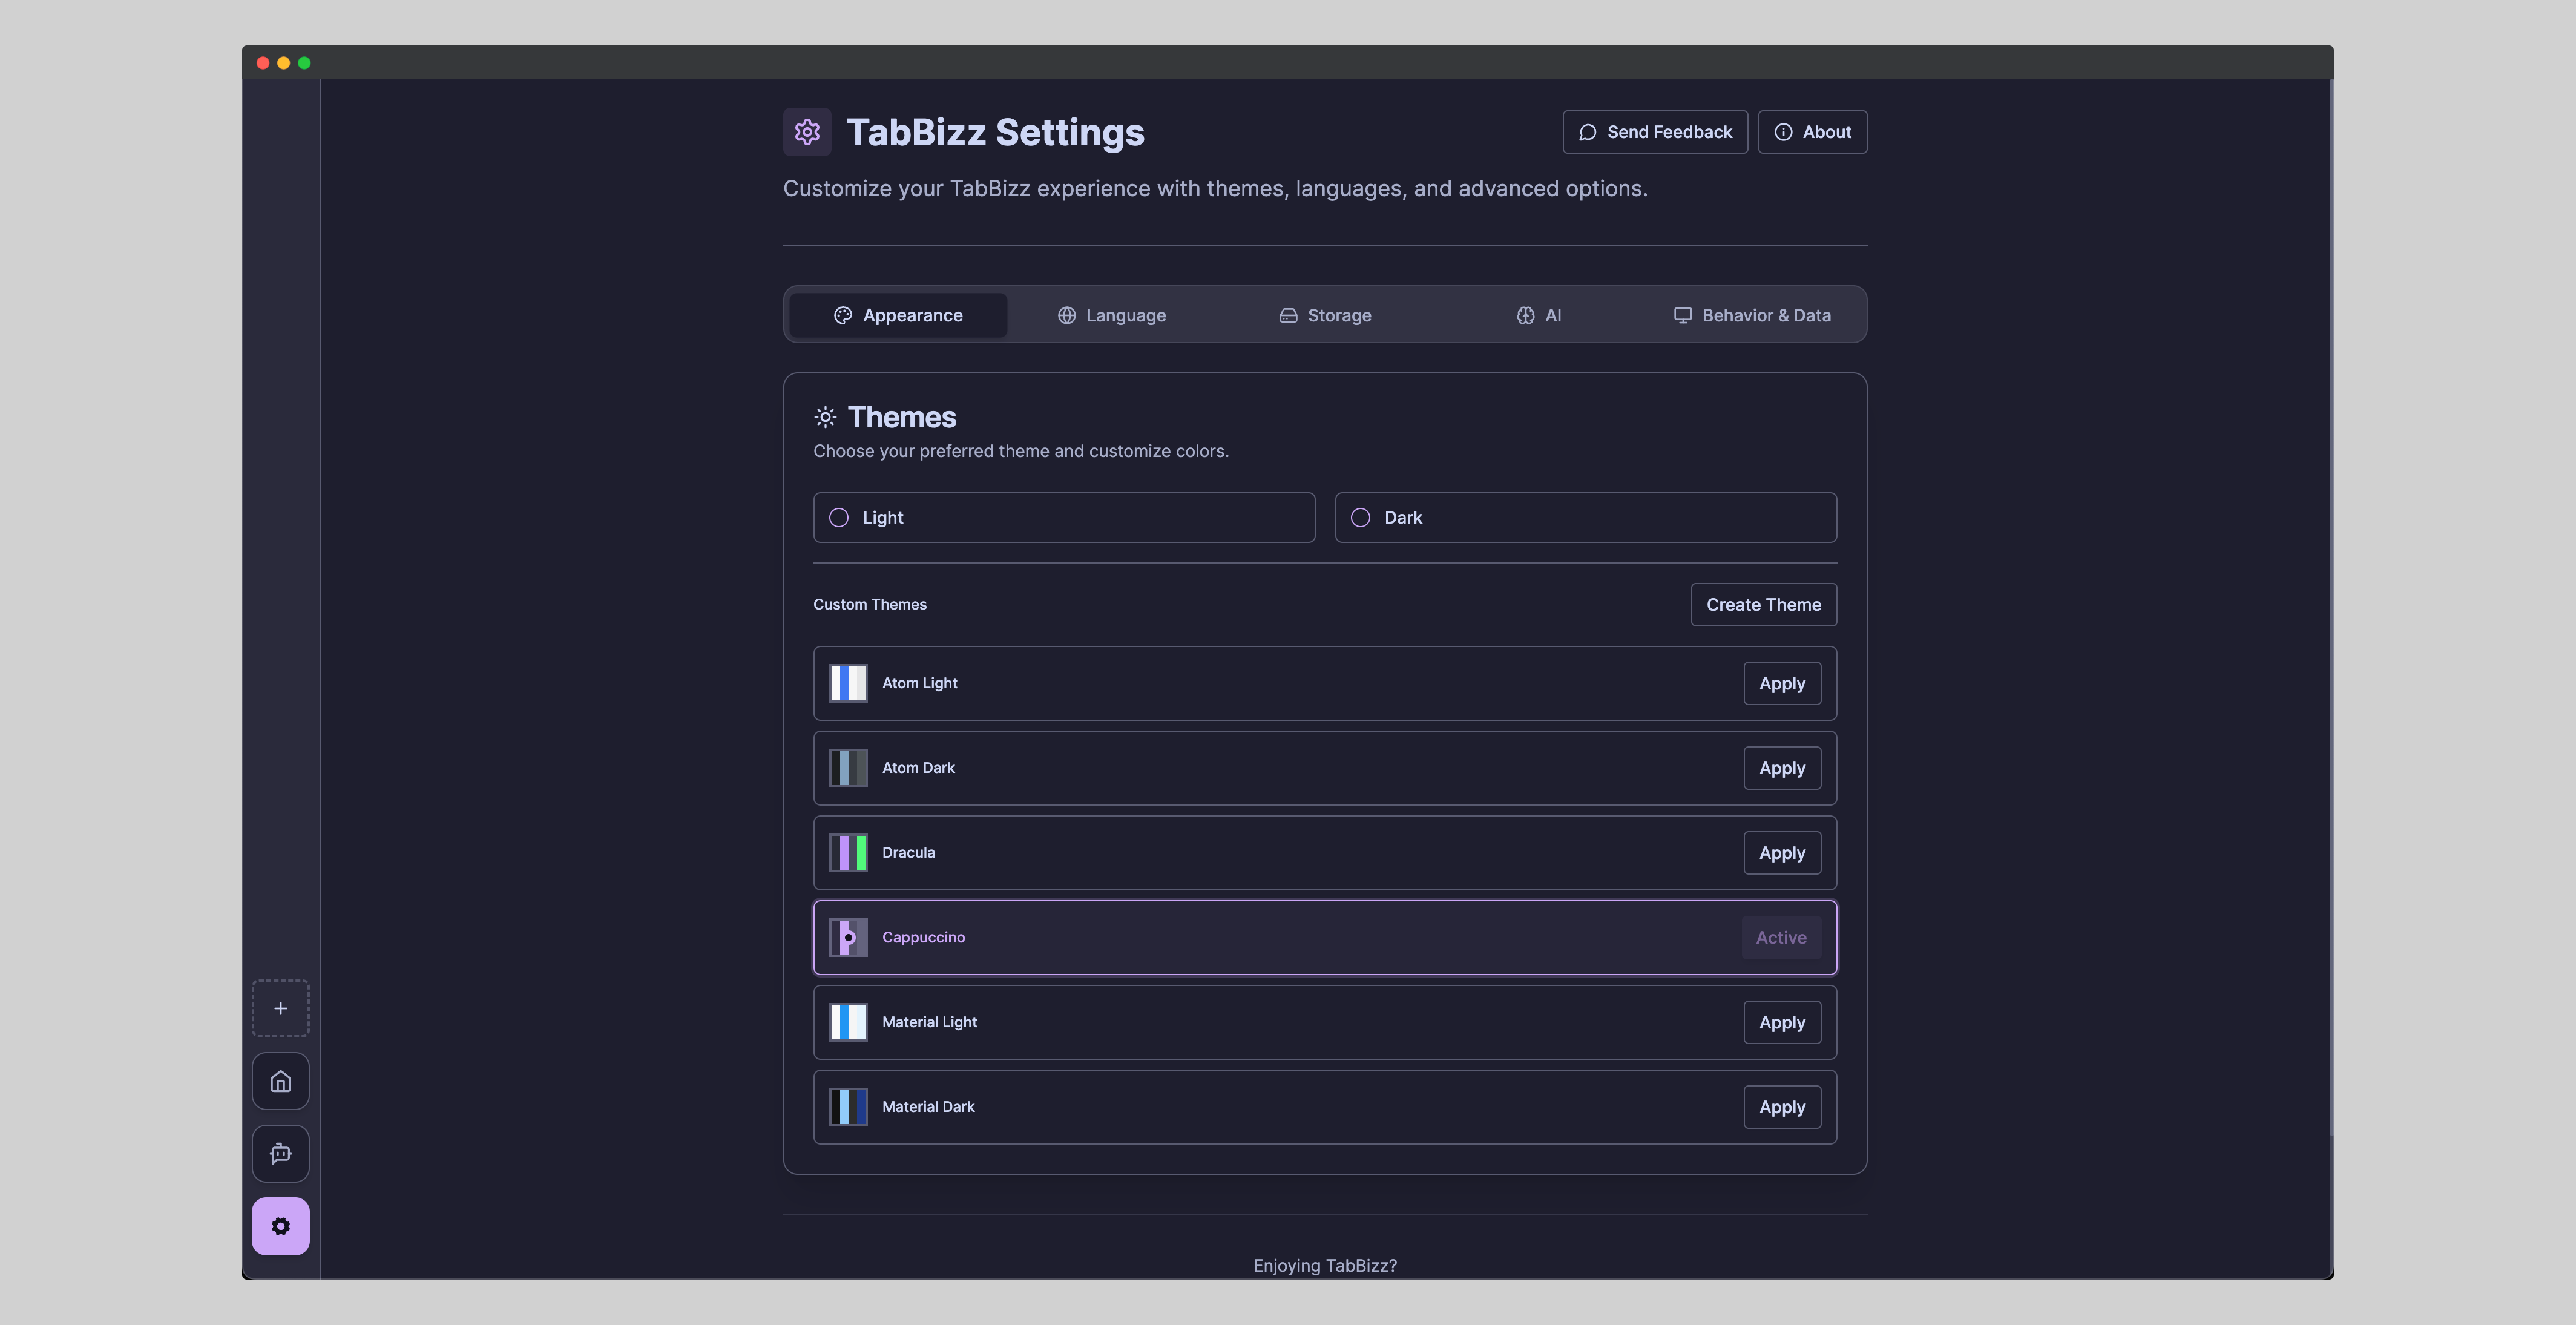Viewport: 2576px width, 1325px height.
Task: Open the AI bot chat sidebar icon
Action: [x=280, y=1154]
